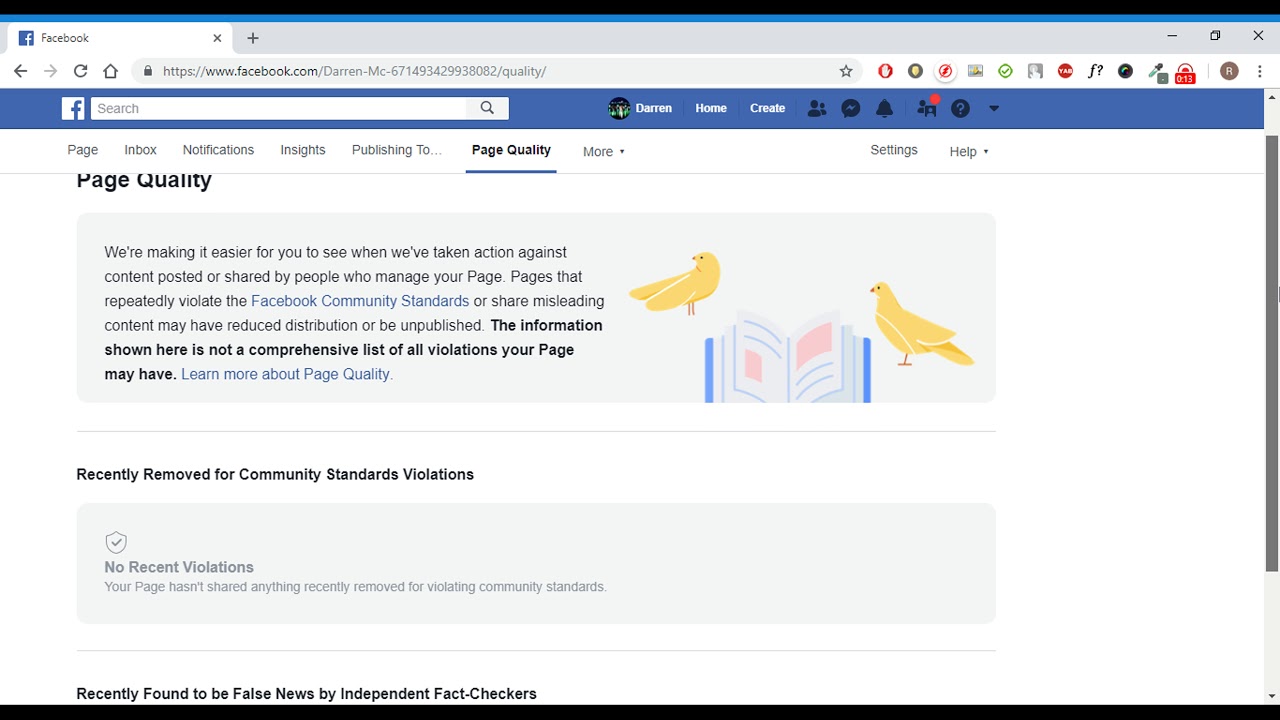Viewport: 1280px width, 720px height.
Task: Expand the account dropdown arrow in Facebook bar
Action: 993,108
